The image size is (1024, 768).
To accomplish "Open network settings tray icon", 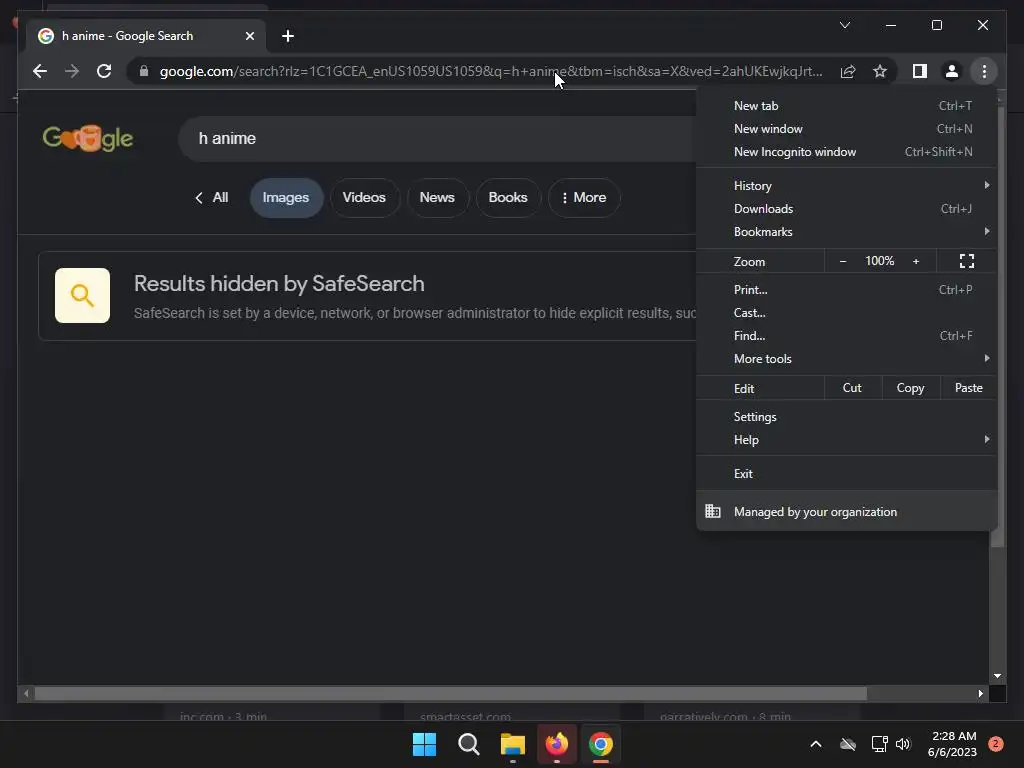I will click(x=879, y=744).
